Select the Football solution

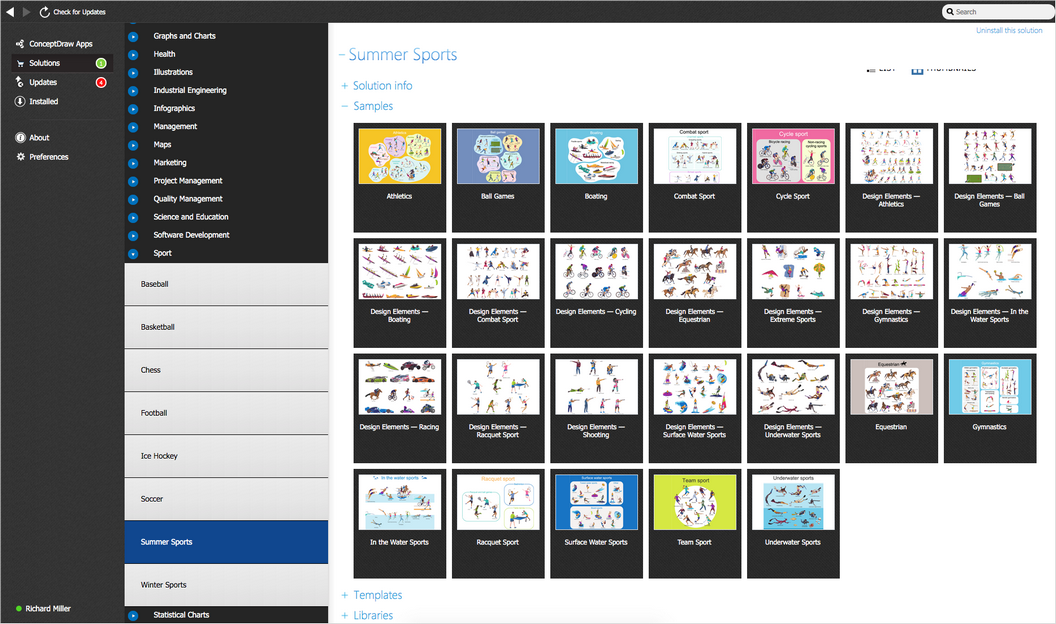226,413
